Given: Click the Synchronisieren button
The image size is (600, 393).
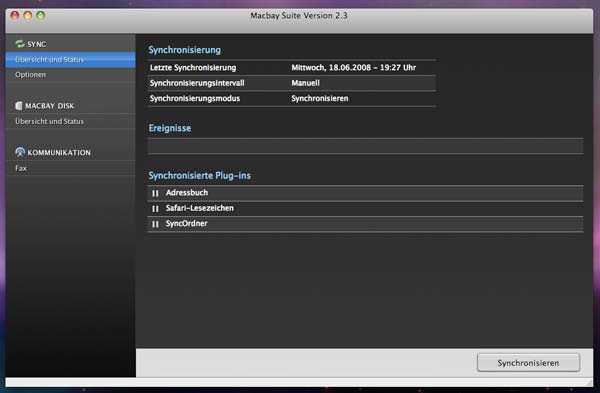Looking at the screenshot, I should [x=528, y=362].
